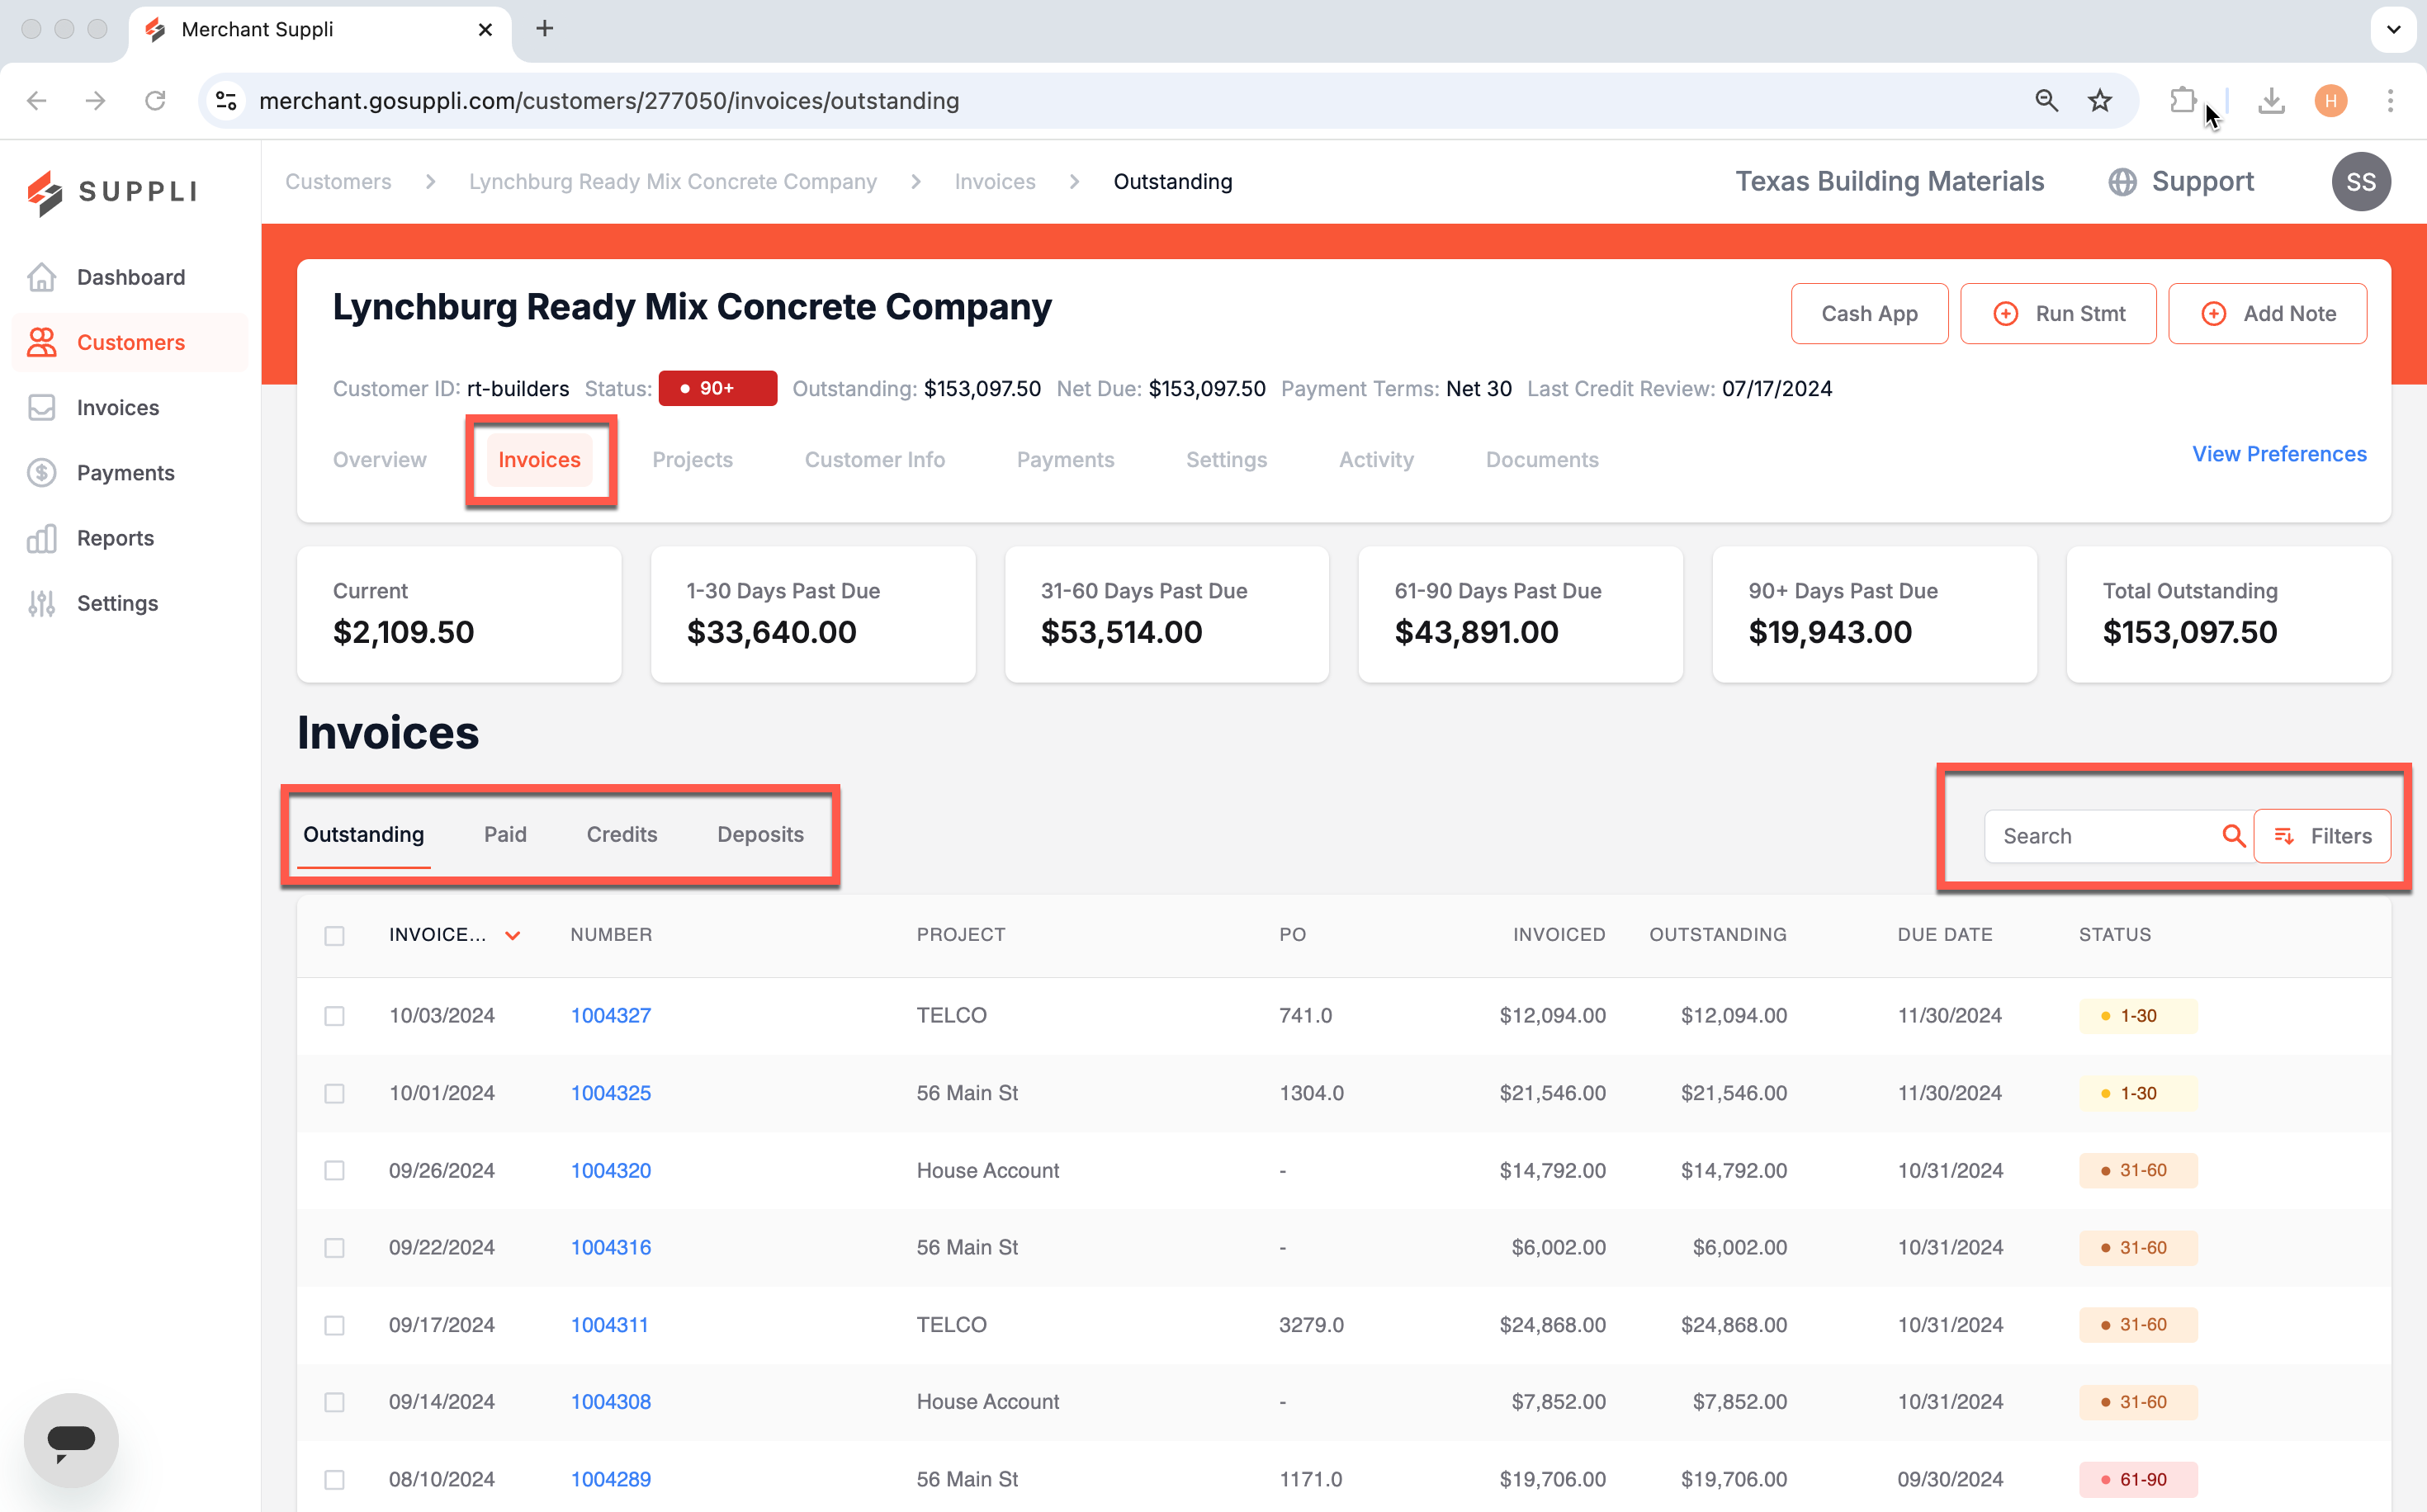Click the Total Outstanding summary card
This screenshot has height=1512, width=2427.
2227,614
